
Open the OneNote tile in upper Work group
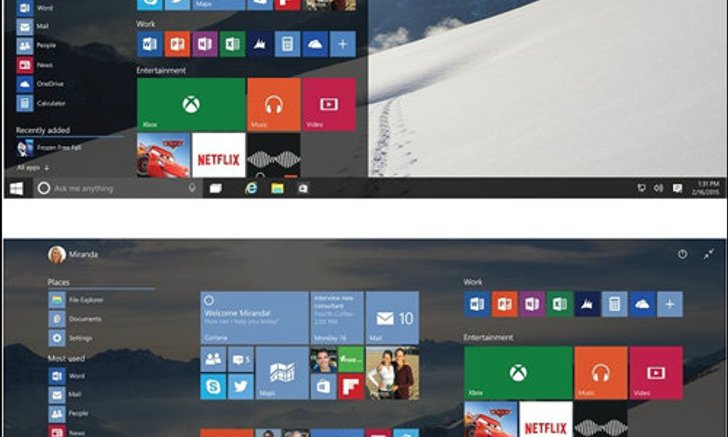pyautogui.click(x=205, y=44)
